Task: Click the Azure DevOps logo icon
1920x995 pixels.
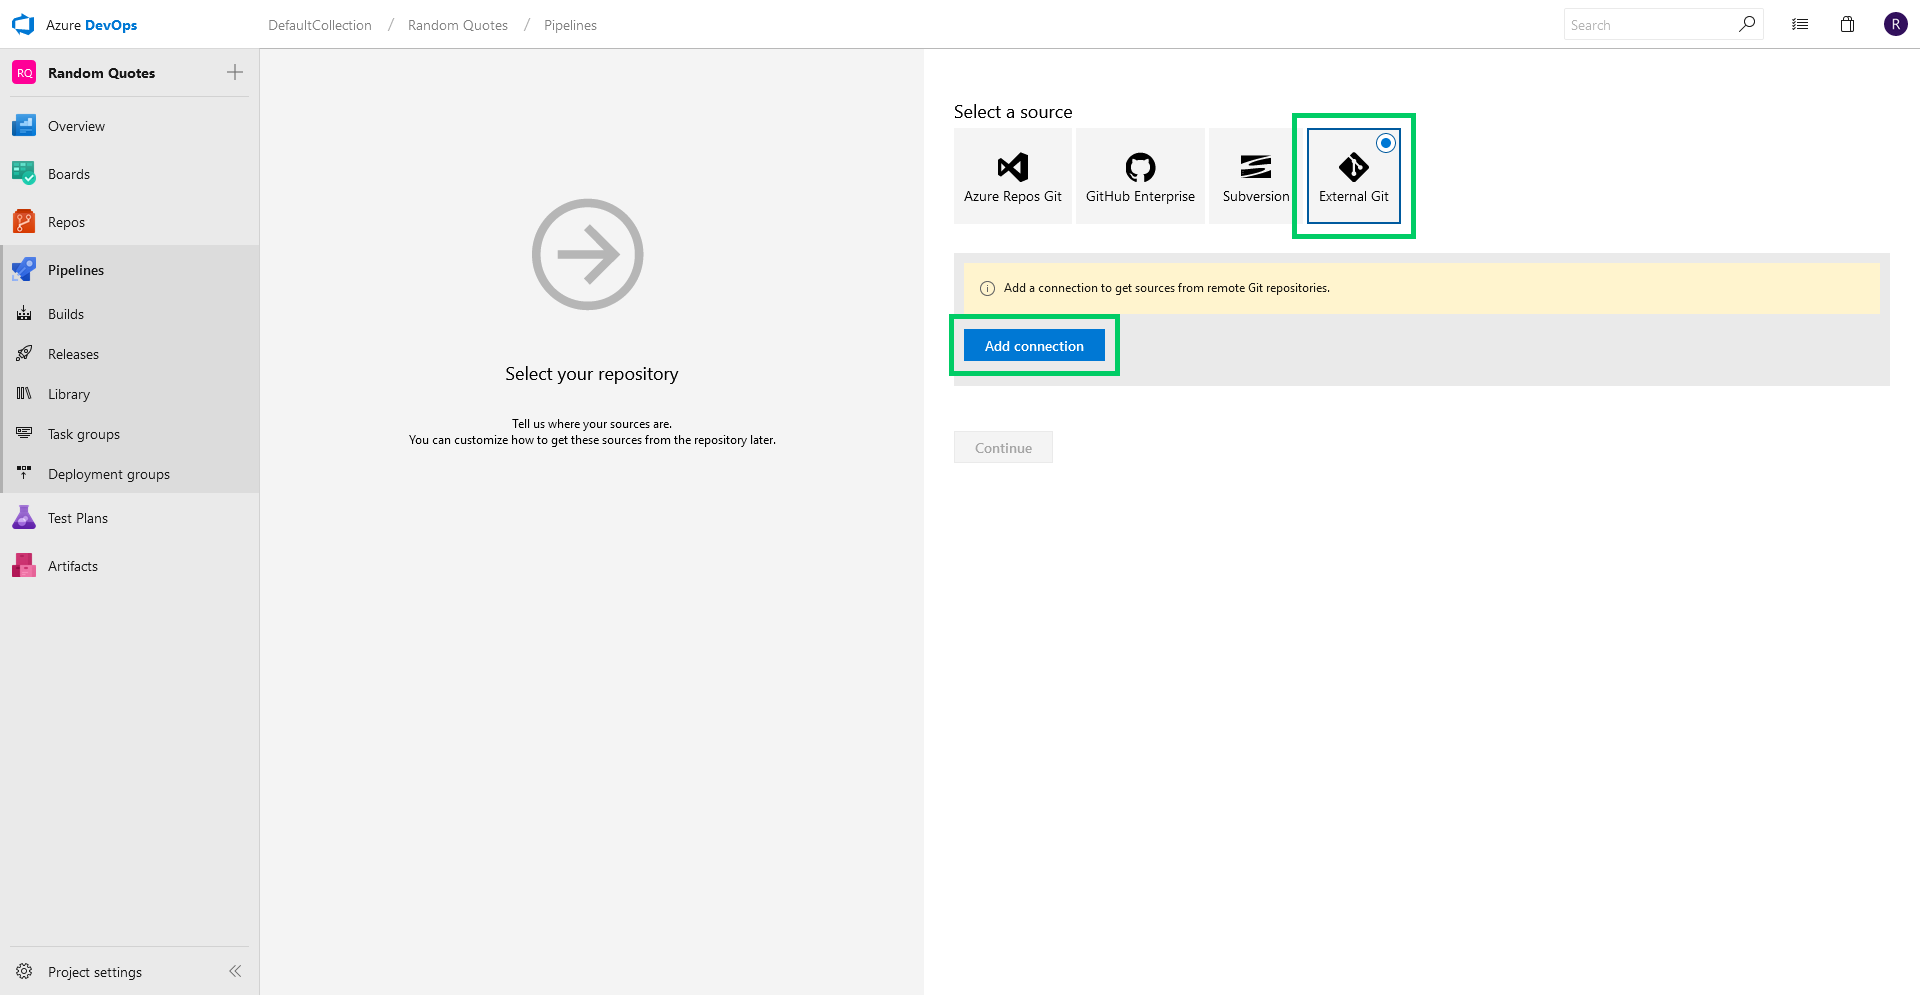Action: tap(23, 25)
